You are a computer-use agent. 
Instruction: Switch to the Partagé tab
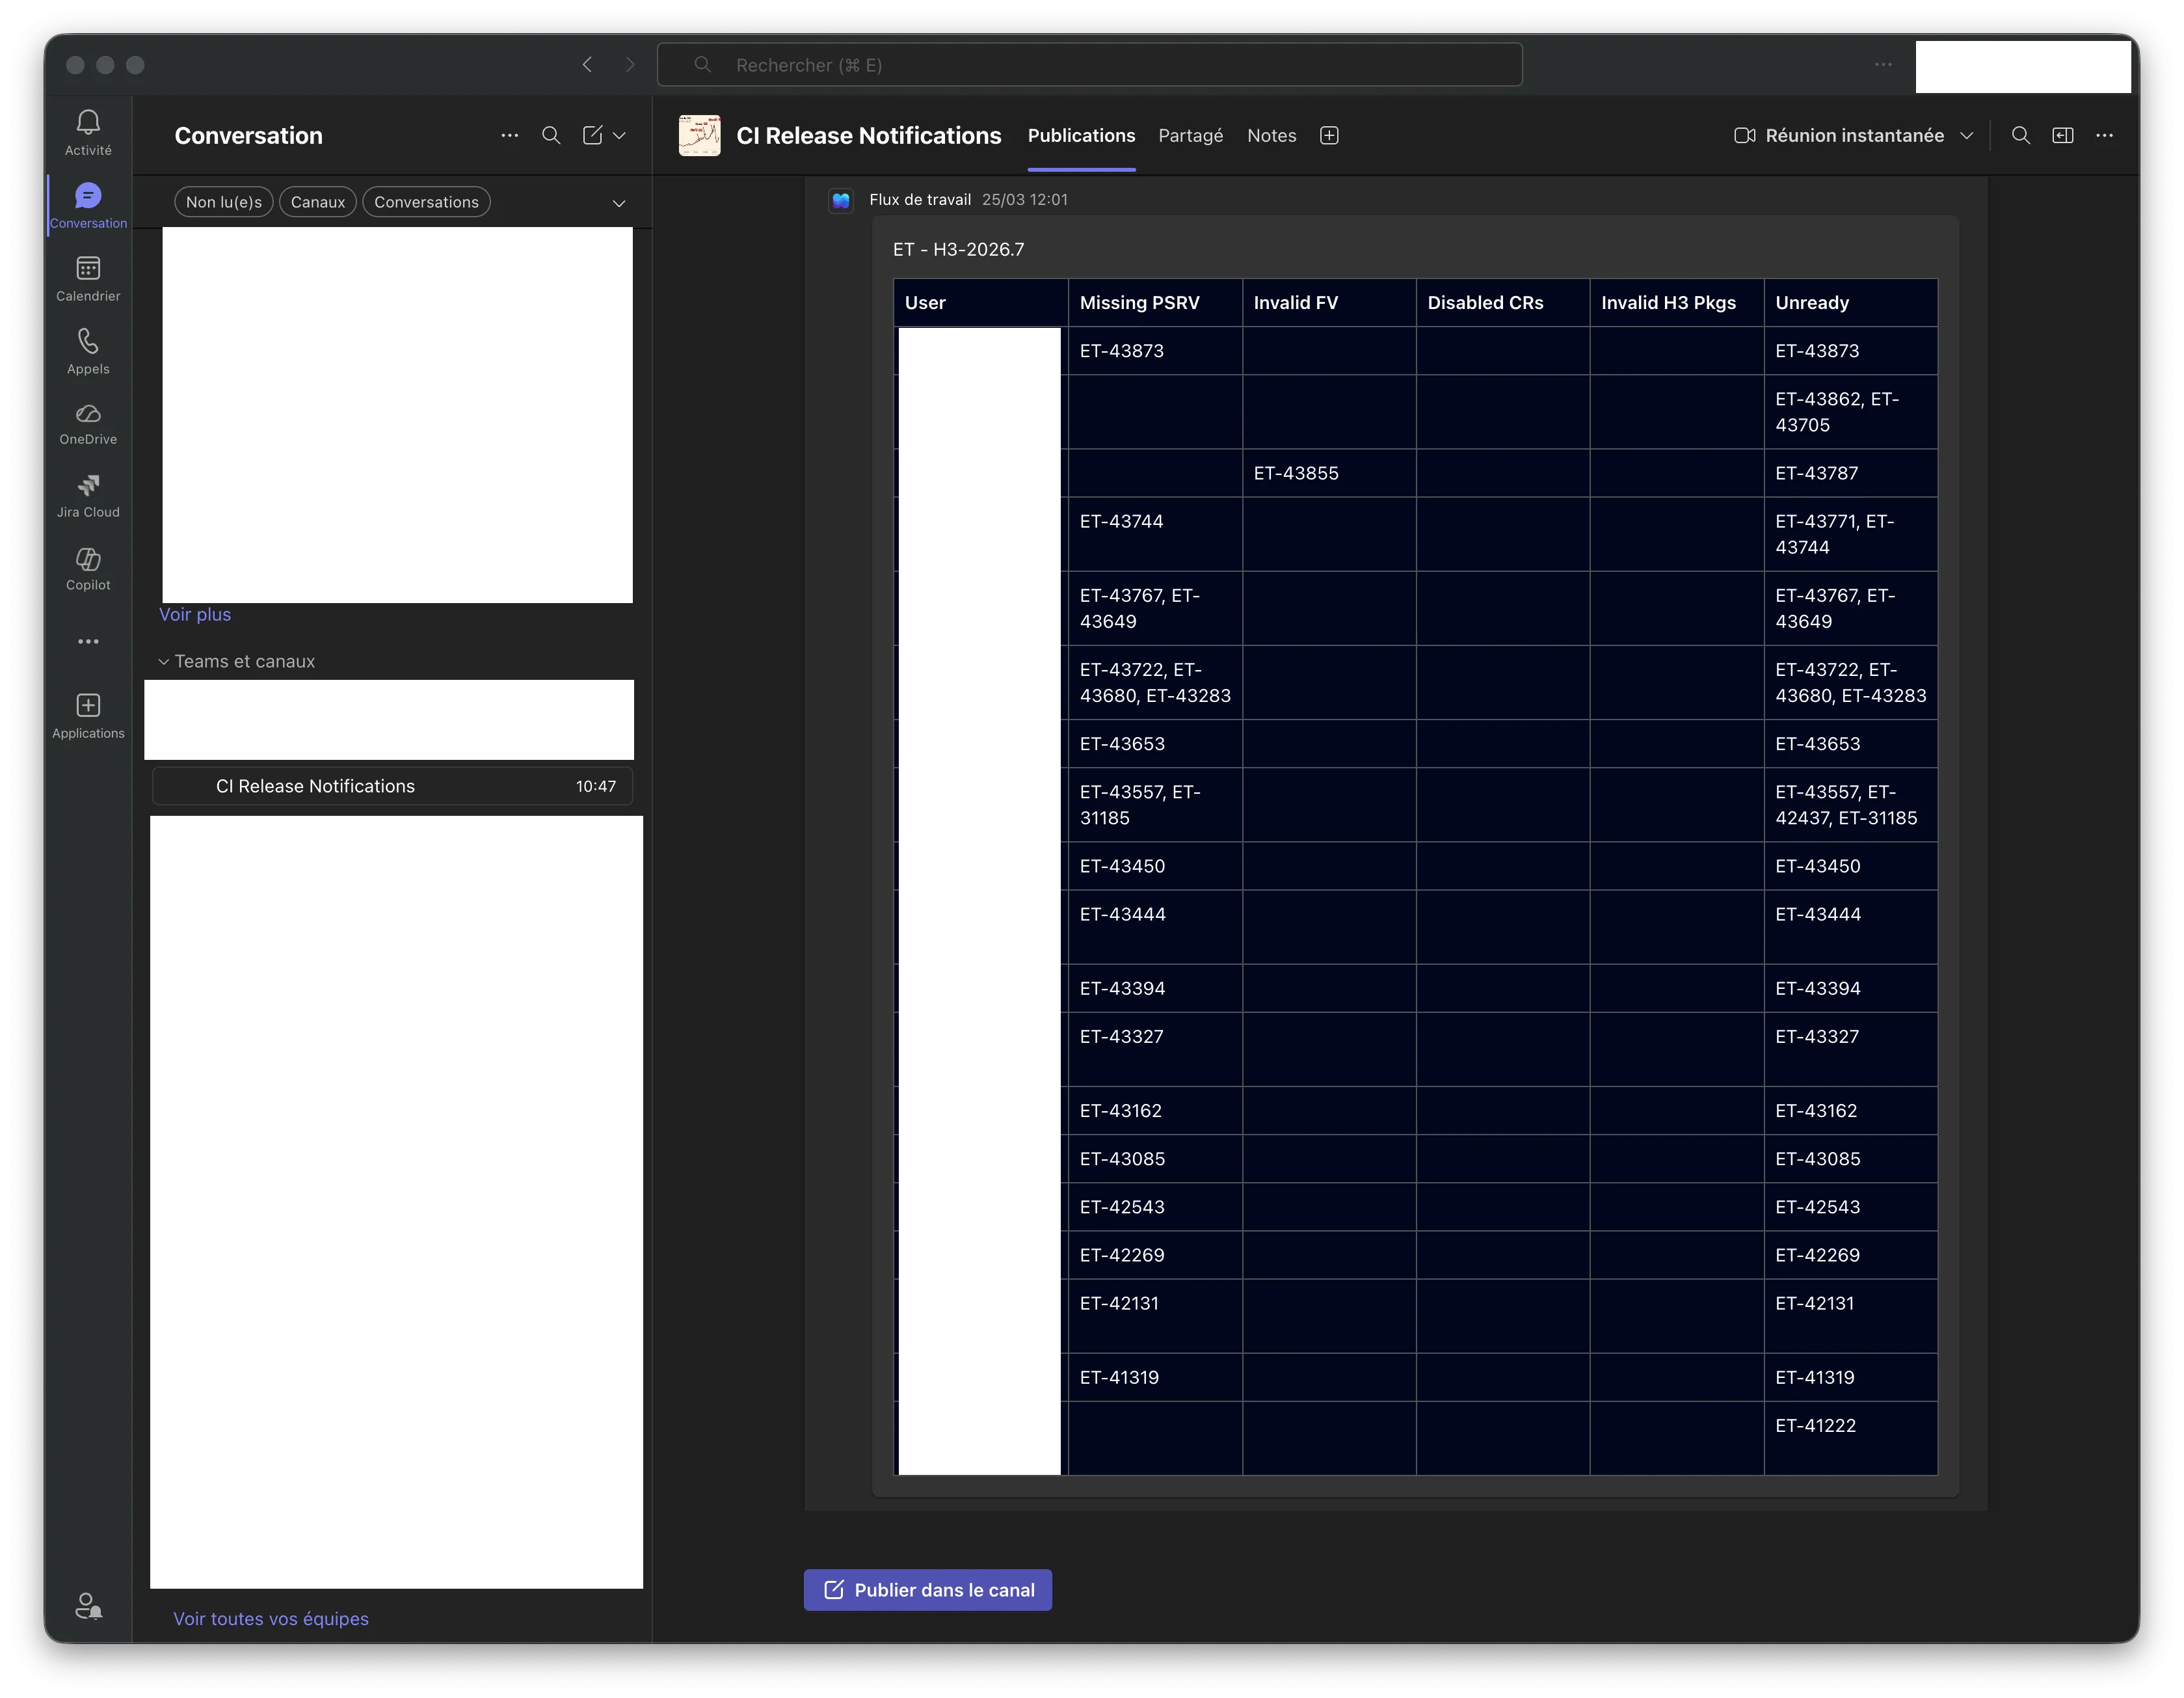click(1190, 135)
